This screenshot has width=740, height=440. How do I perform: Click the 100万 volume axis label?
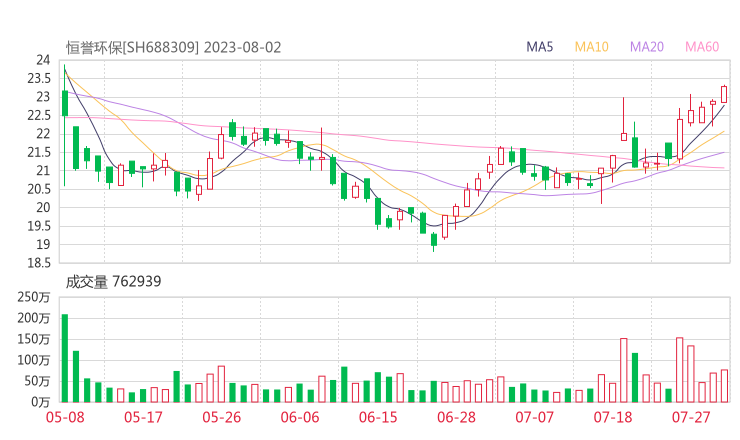34,360
